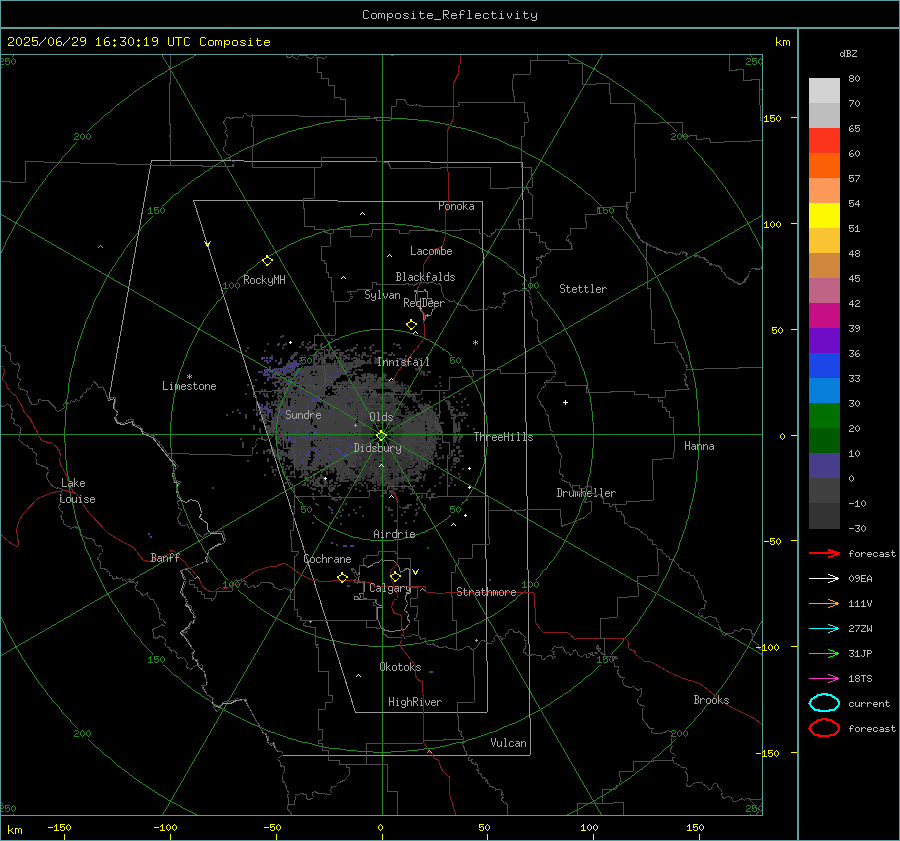Image resolution: width=900 pixels, height=841 pixels.
Task: Click the asterisk marker east of Innisfail
Action: coord(475,343)
